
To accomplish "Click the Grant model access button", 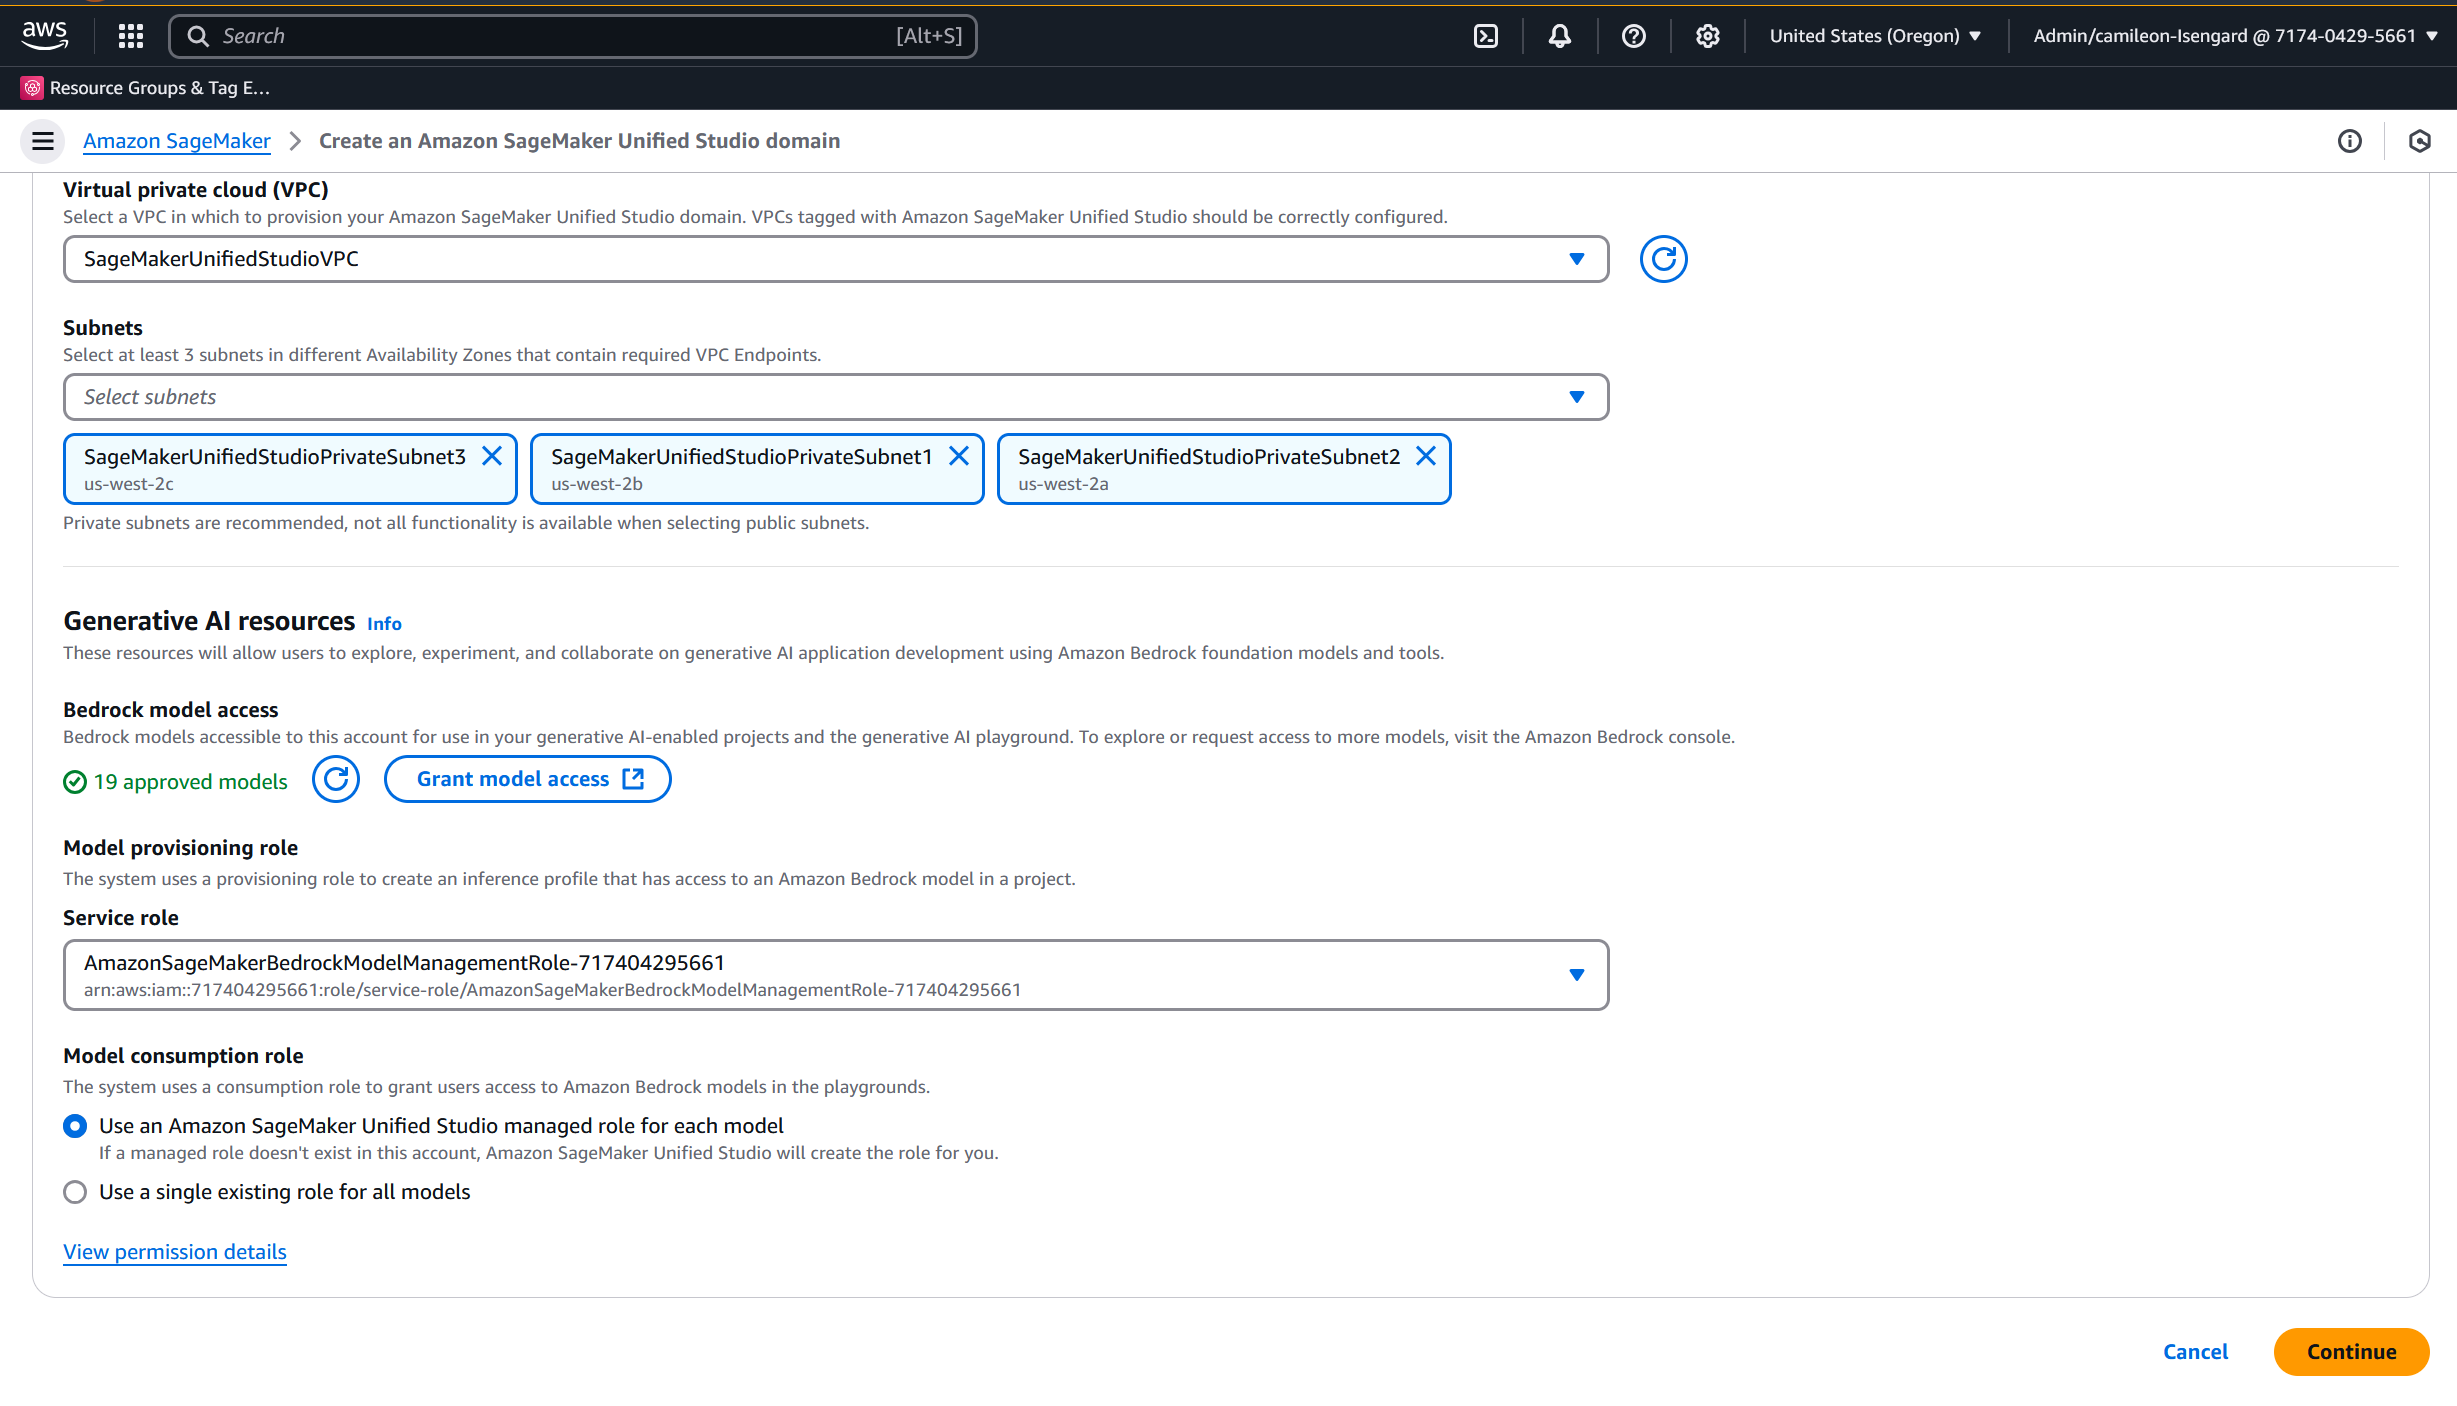I will [x=528, y=779].
